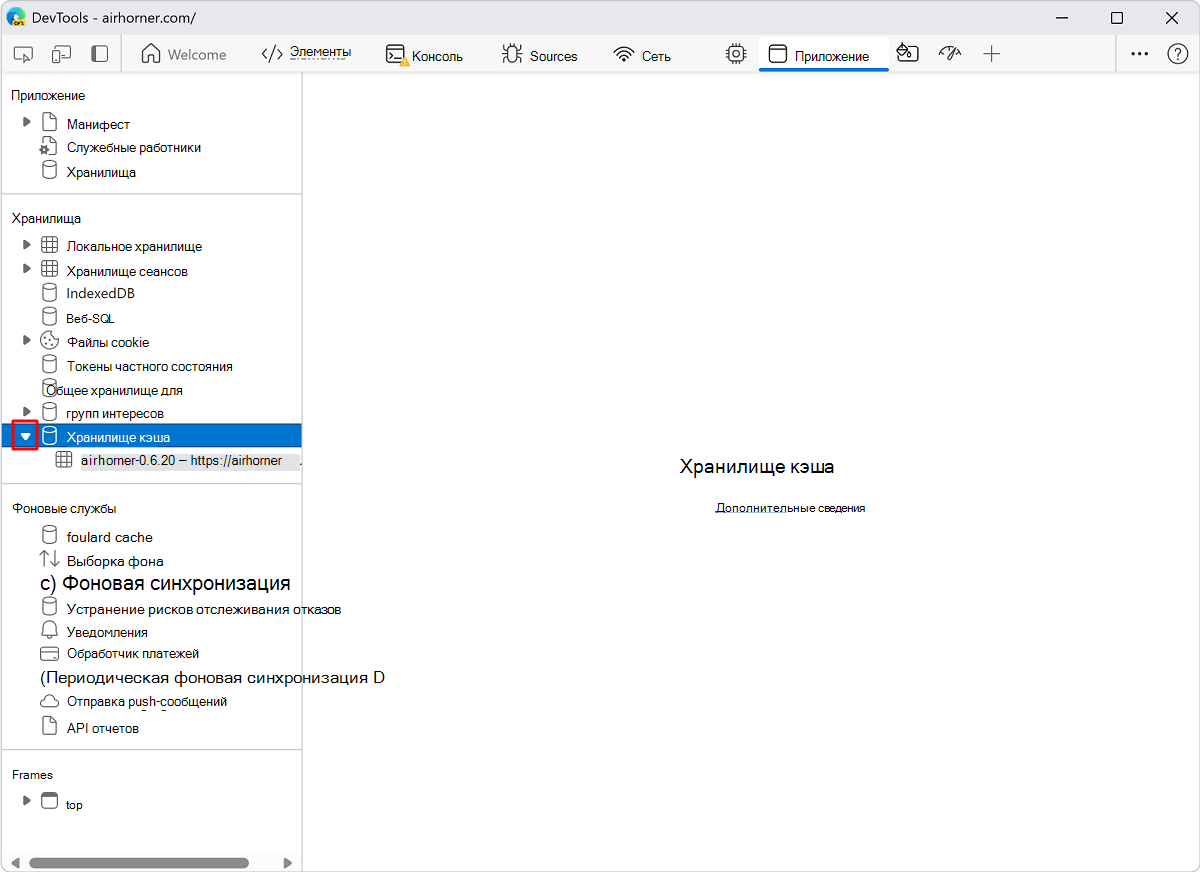Maximize the DevTools window

1117,17
